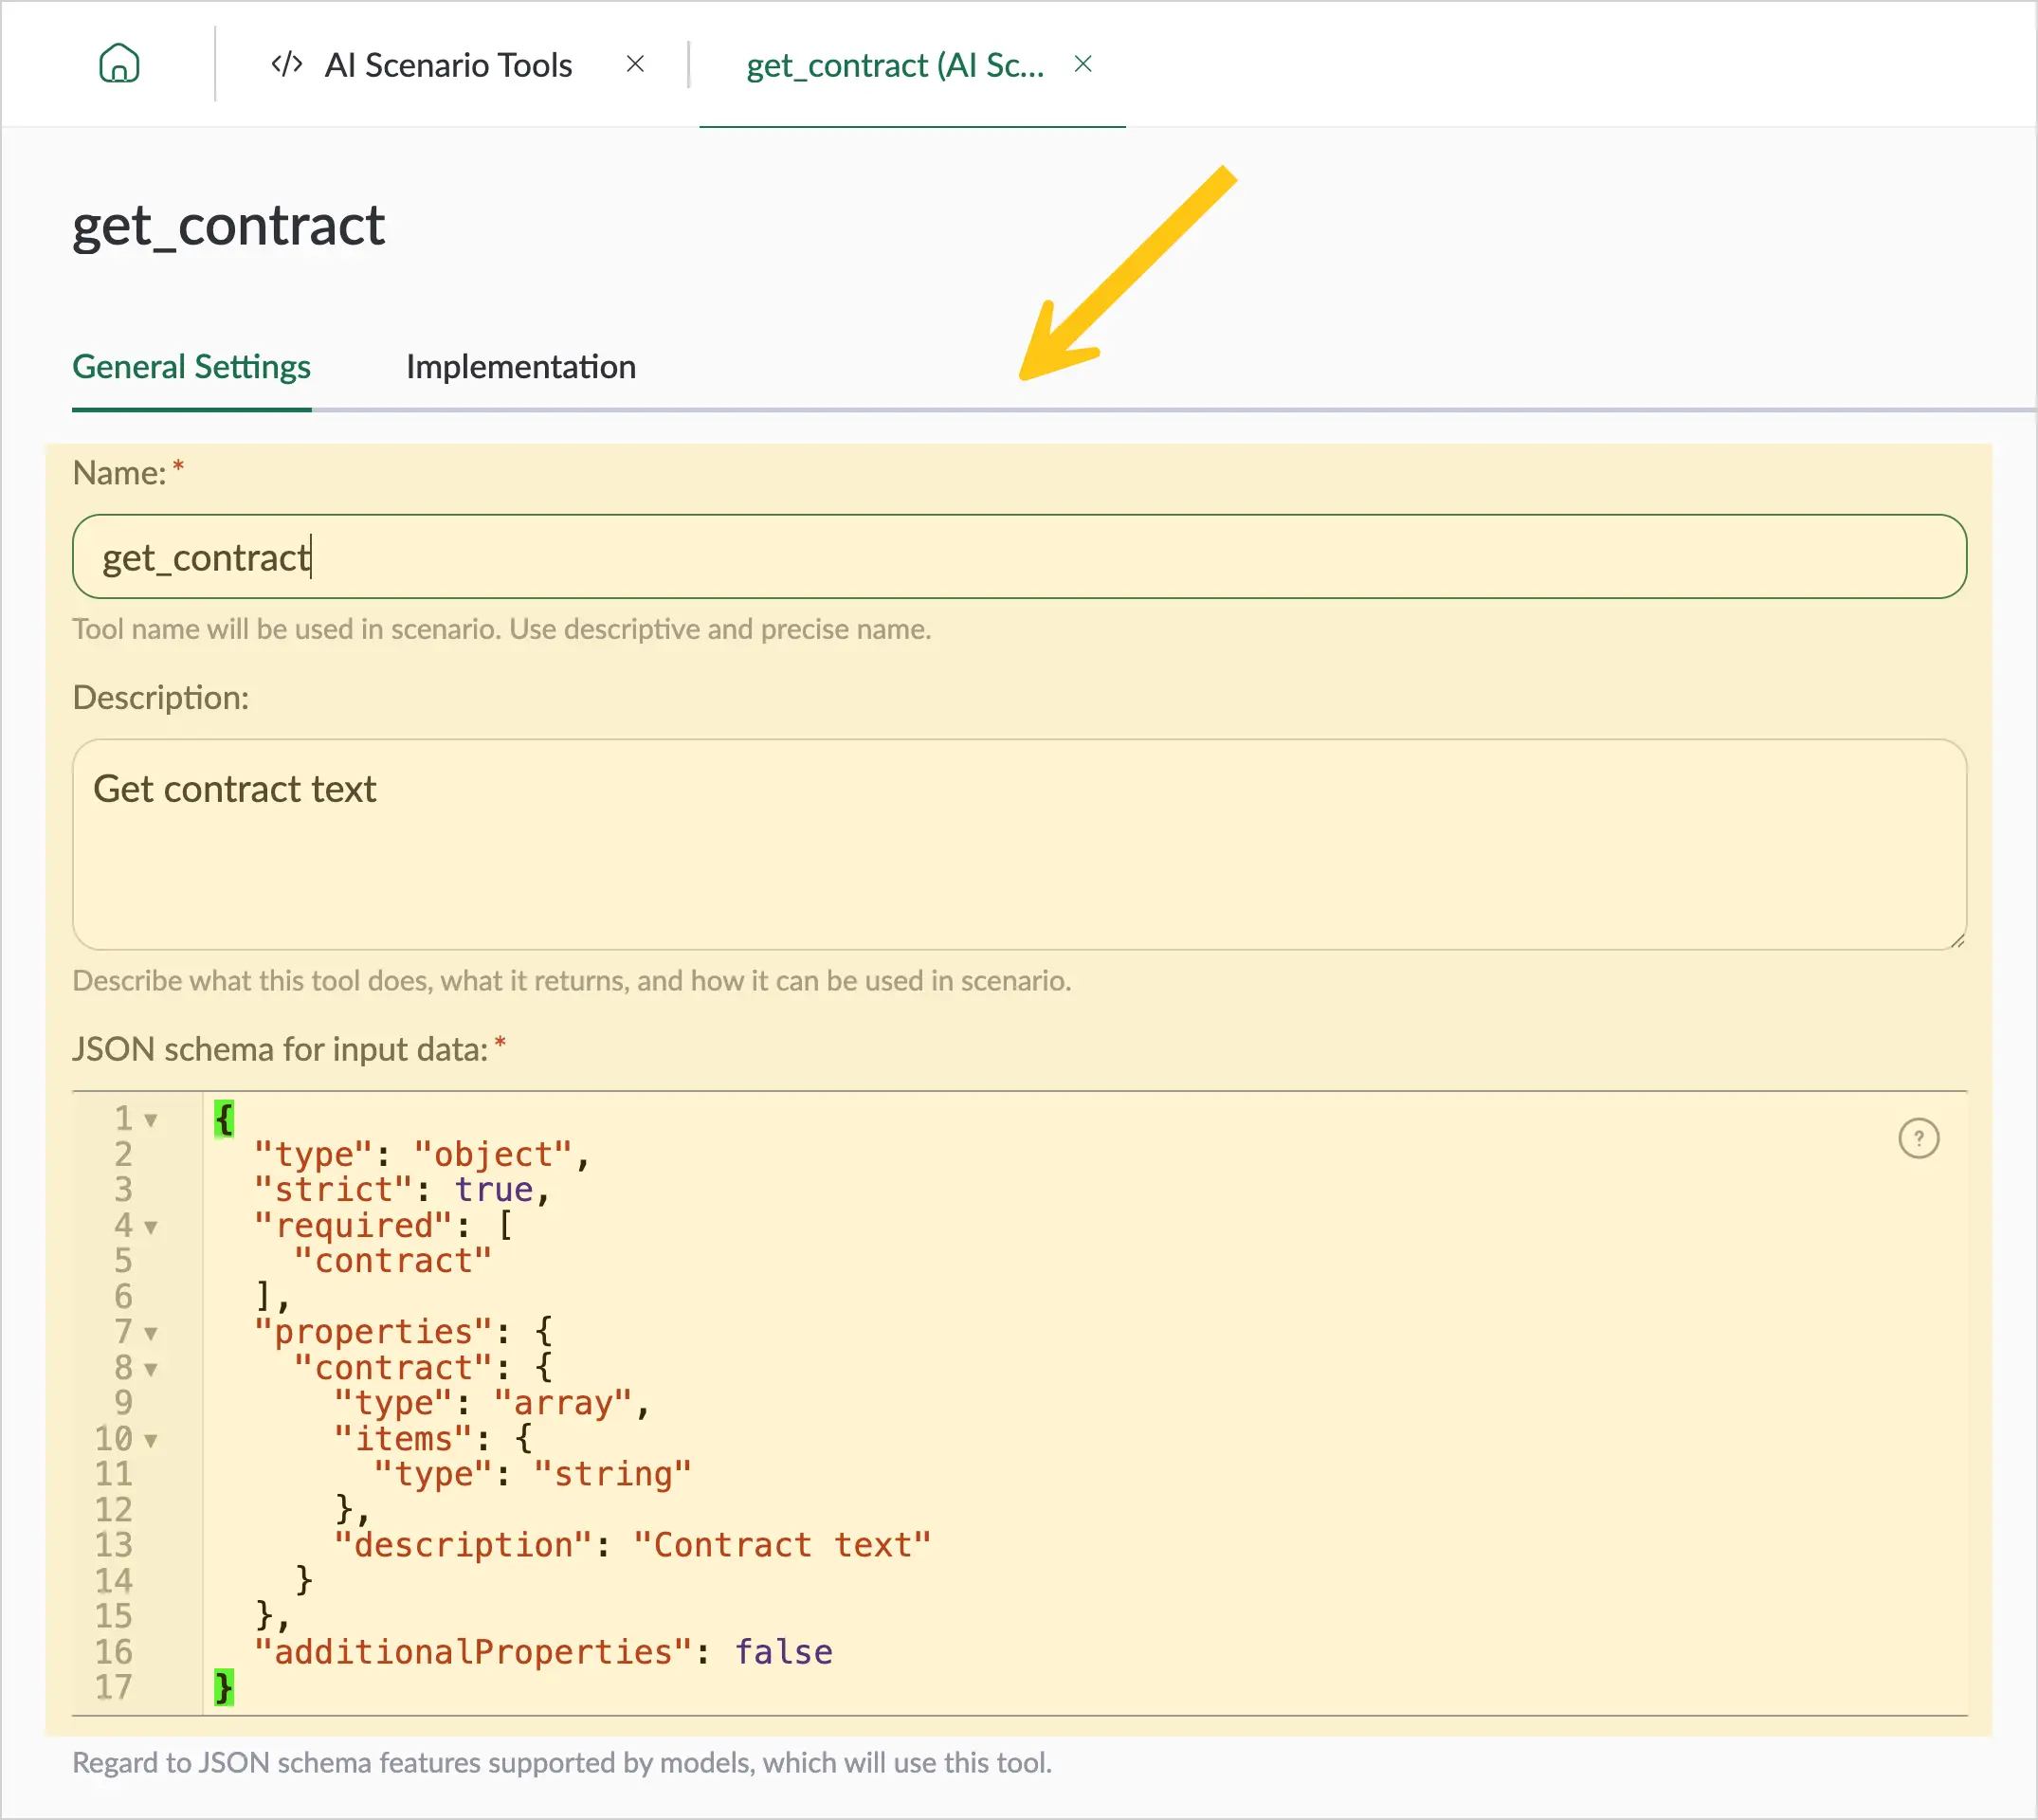Click the closing brace on line 17
Screen dimensions: 2038x1820
tap(224, 1688)
